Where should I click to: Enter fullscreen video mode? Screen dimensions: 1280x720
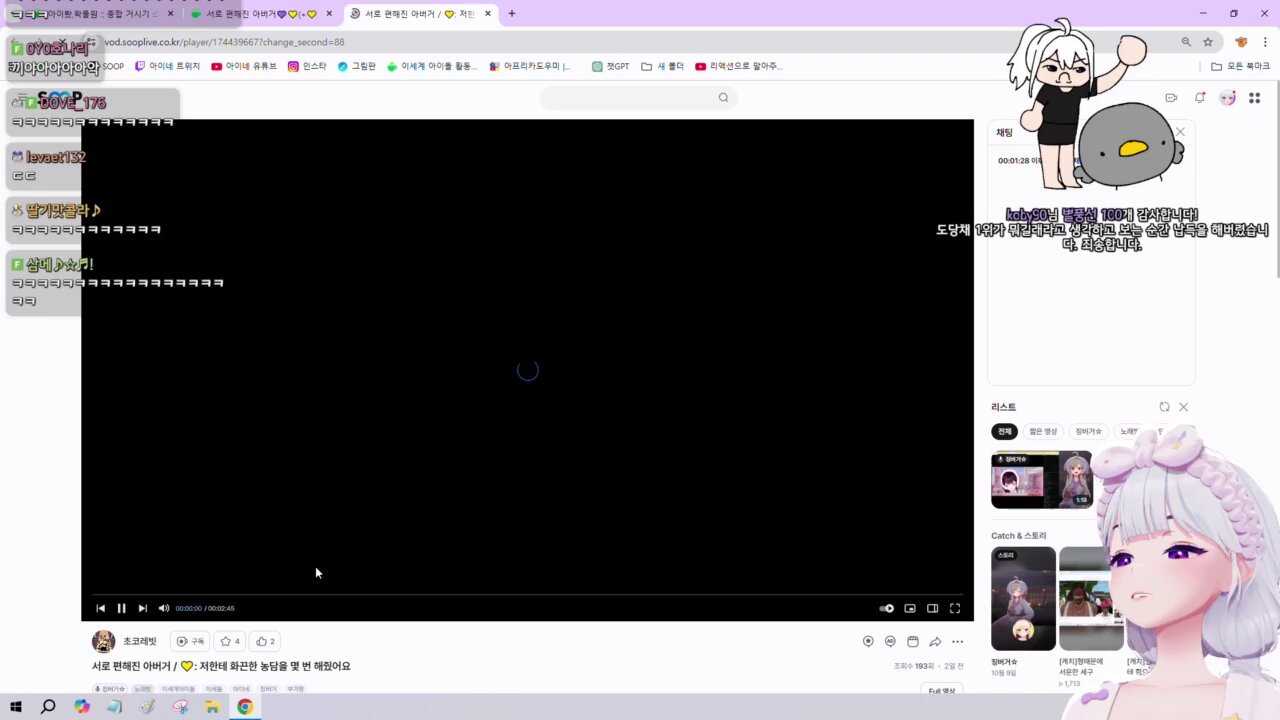tap(955, 608)
